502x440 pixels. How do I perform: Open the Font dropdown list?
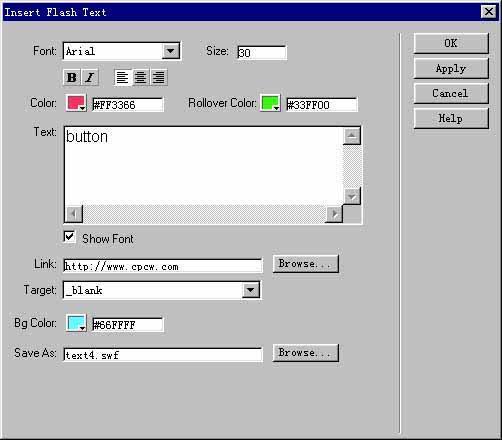click(171, 51)
